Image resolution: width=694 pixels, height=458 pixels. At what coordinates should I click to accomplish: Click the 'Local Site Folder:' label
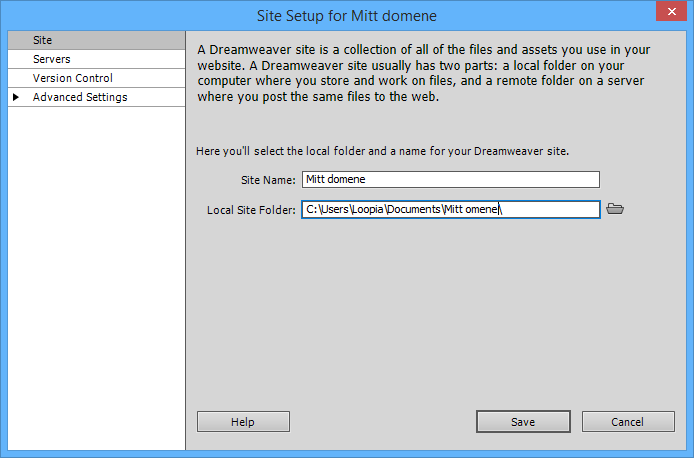(x=251, y=210)
